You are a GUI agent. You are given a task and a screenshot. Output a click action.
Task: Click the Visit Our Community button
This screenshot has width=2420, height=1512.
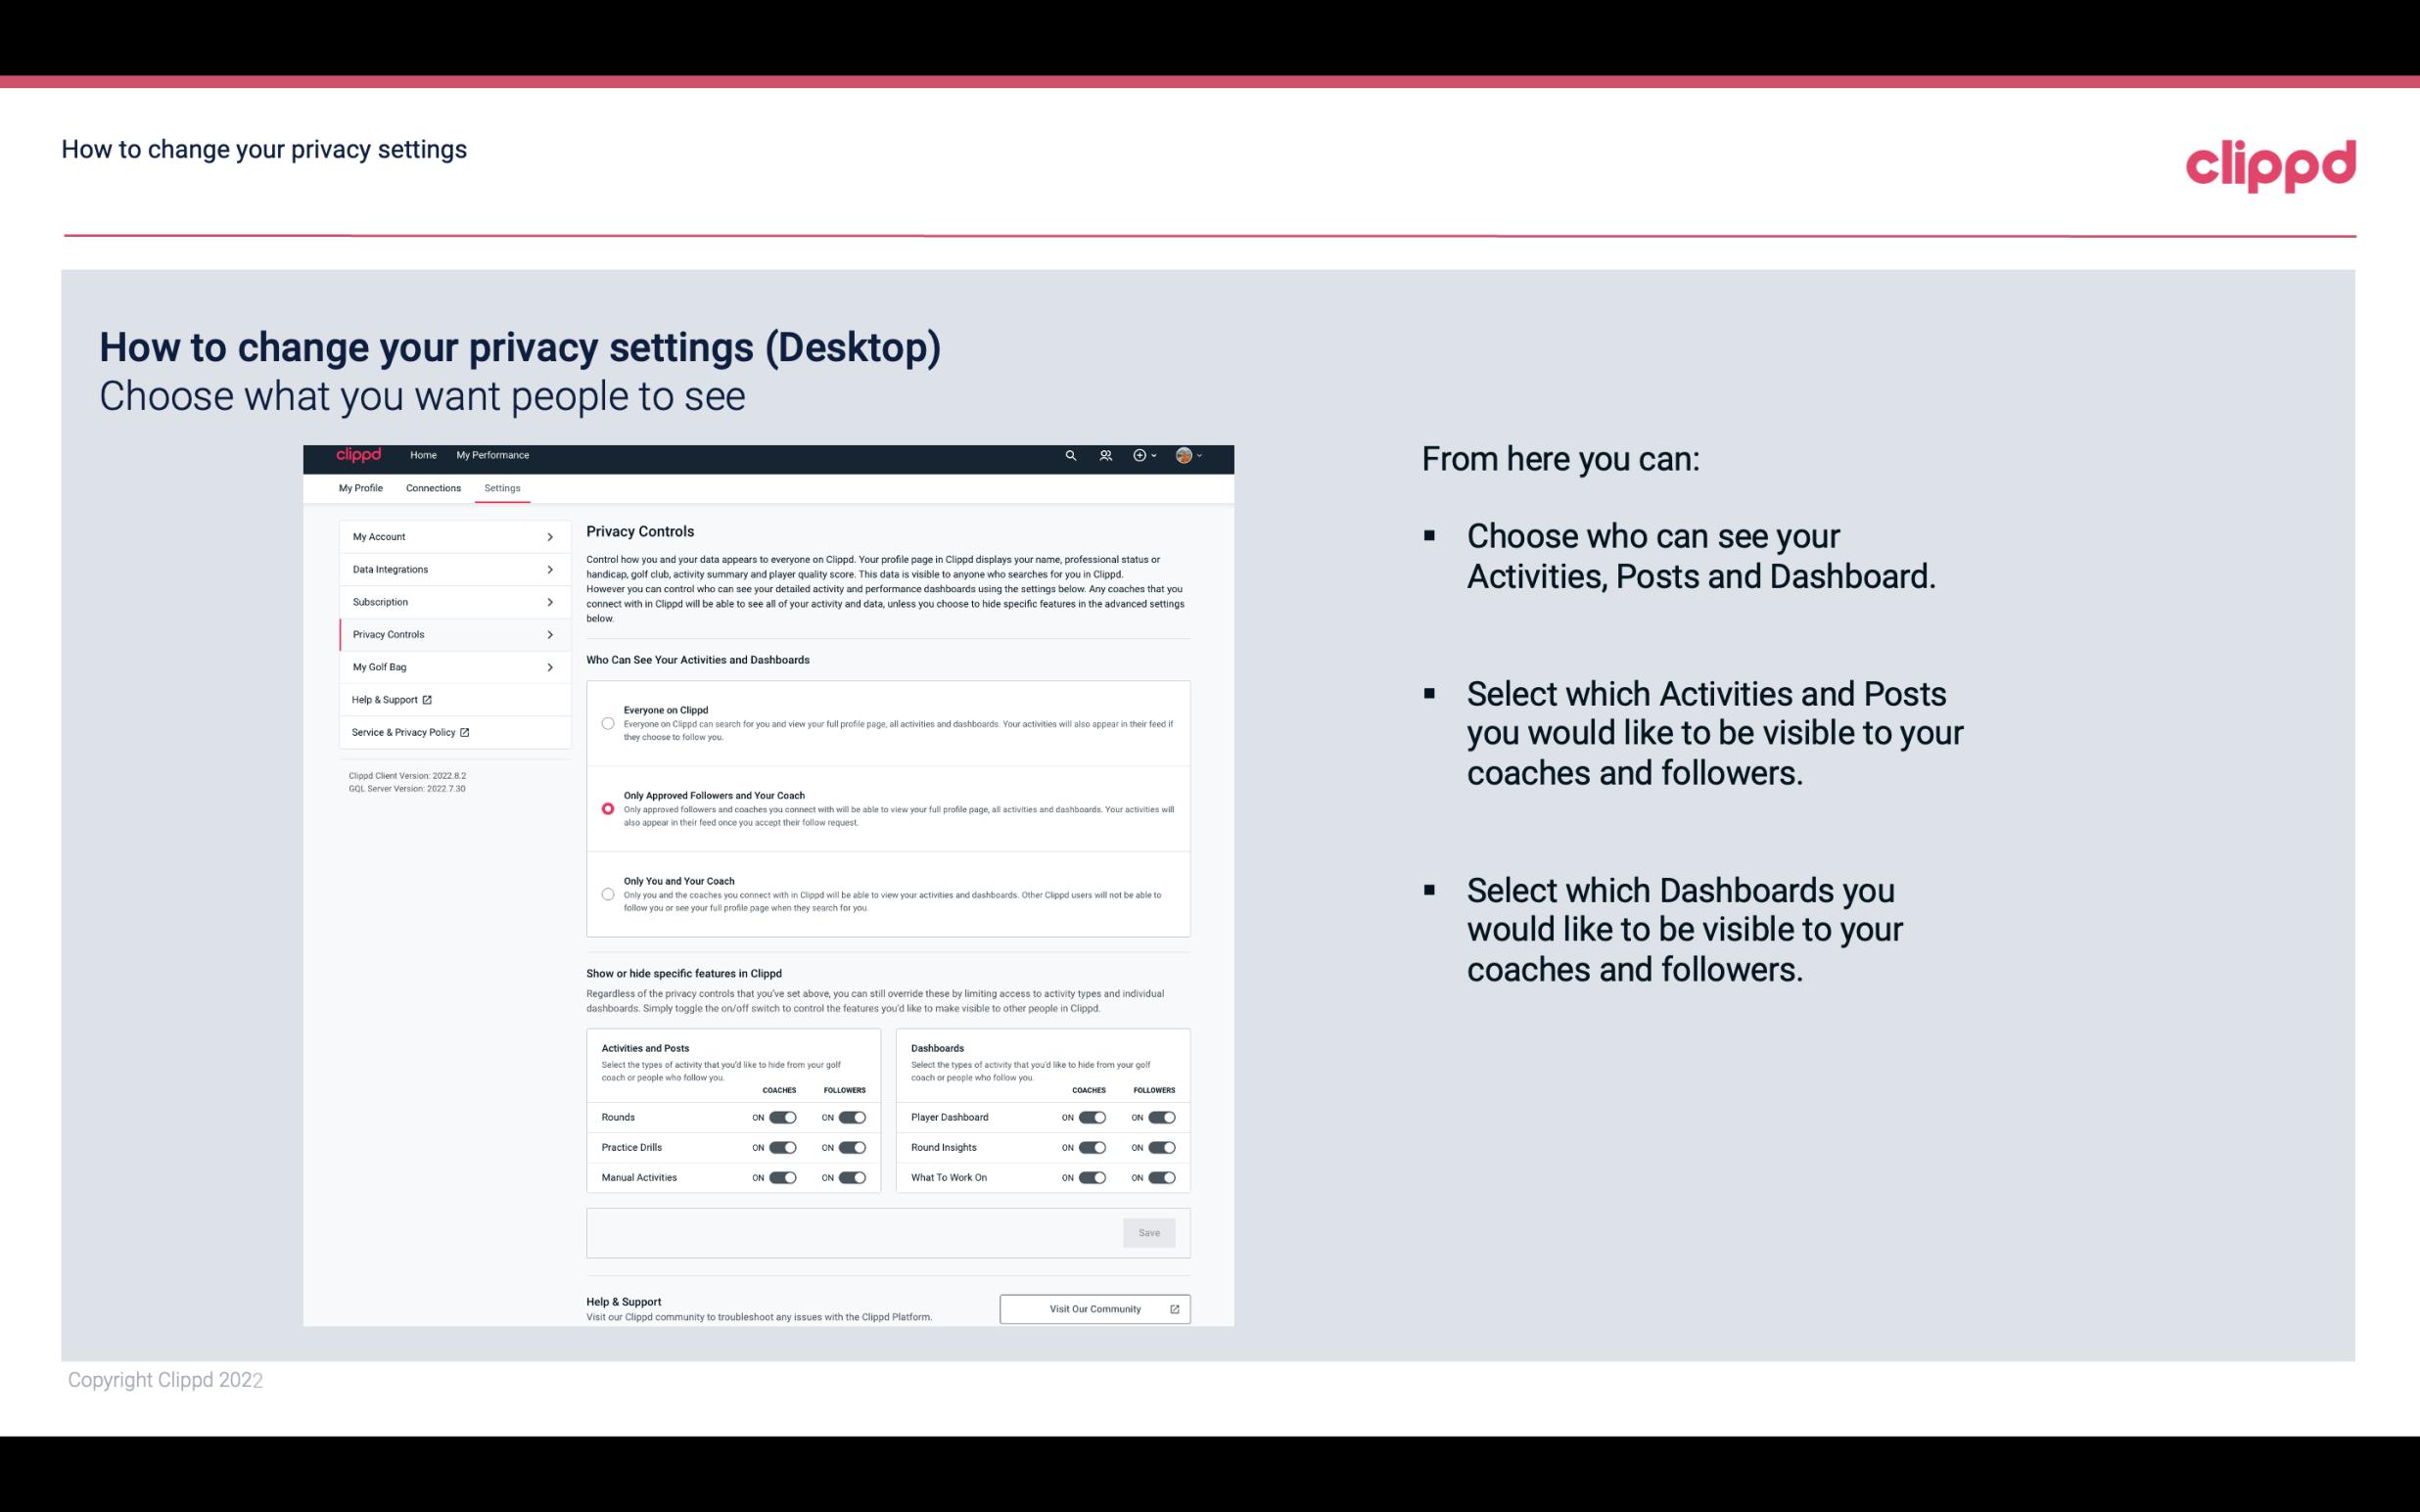1094,1308
